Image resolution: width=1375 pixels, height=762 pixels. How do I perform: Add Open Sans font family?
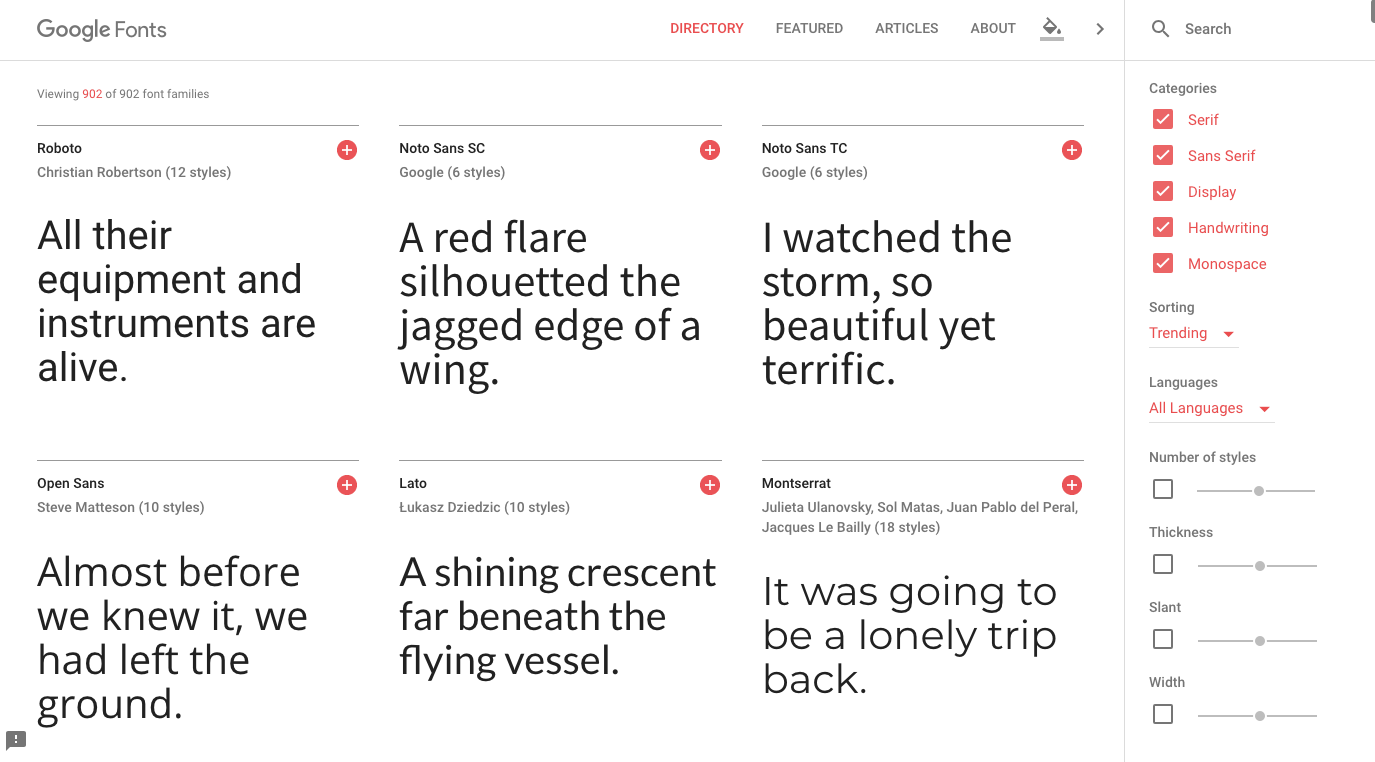[x=347, y=485]
